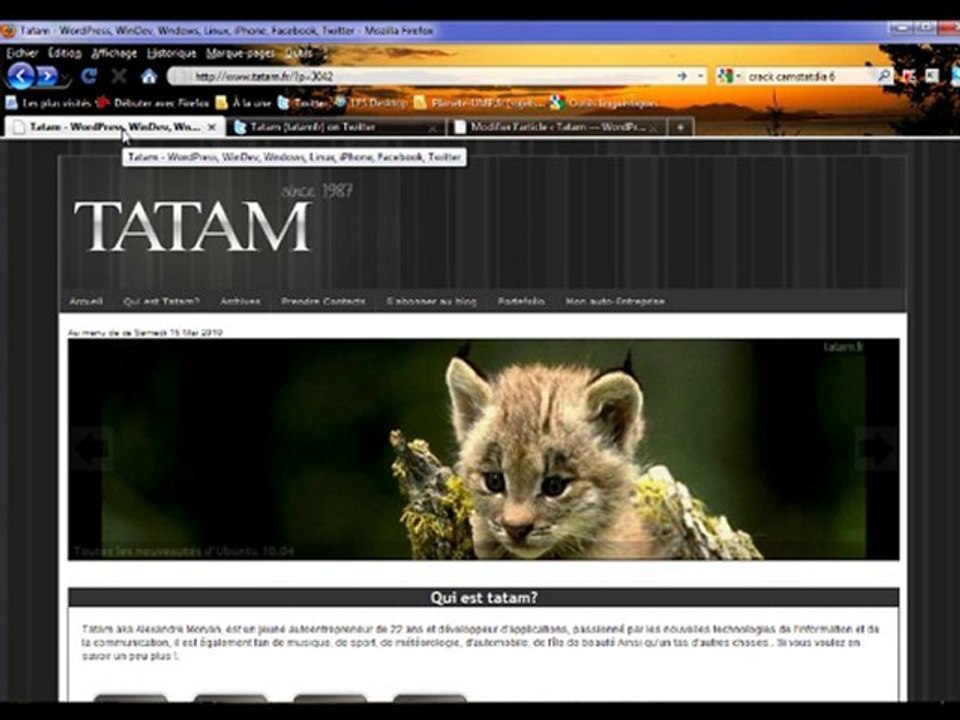
Task: Open the Marque-pages menu
Action: click(240, 53)
